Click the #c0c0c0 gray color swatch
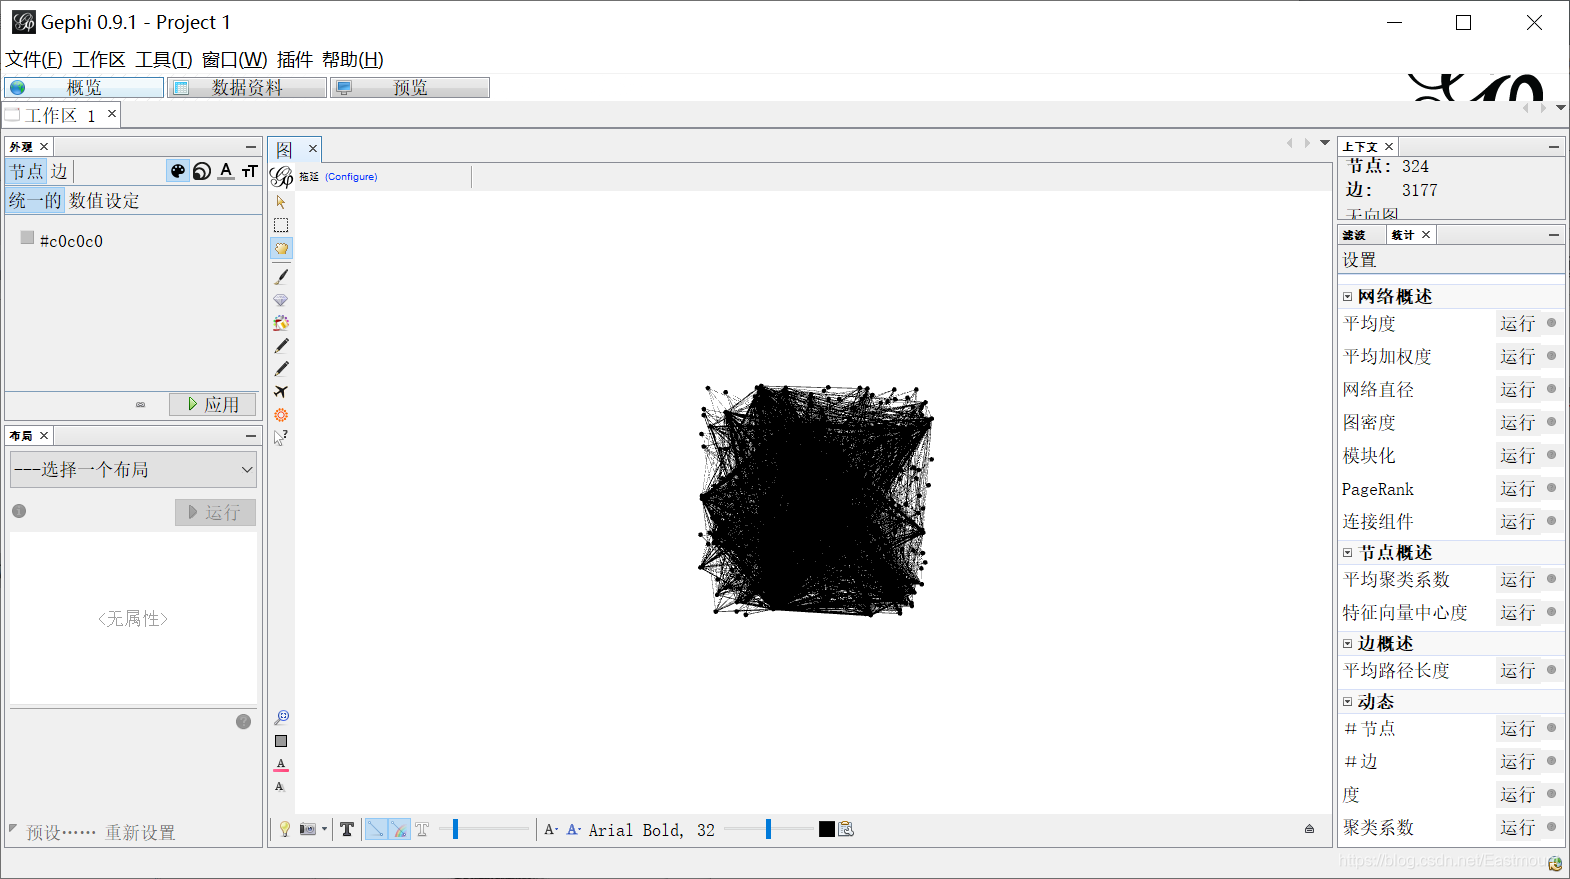This screenshot has height=879, width=1570. pyautogui.click(x=27, y=238)
